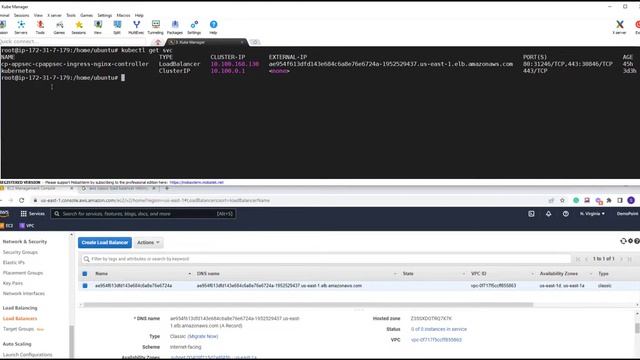The height and width of the screenshot is (360, 640).
Task: Toggle checkbox for load balancer ae954f613dfd143e684c6a8e76e6724a
Action: pyautogui.click(x=85, y=286)
